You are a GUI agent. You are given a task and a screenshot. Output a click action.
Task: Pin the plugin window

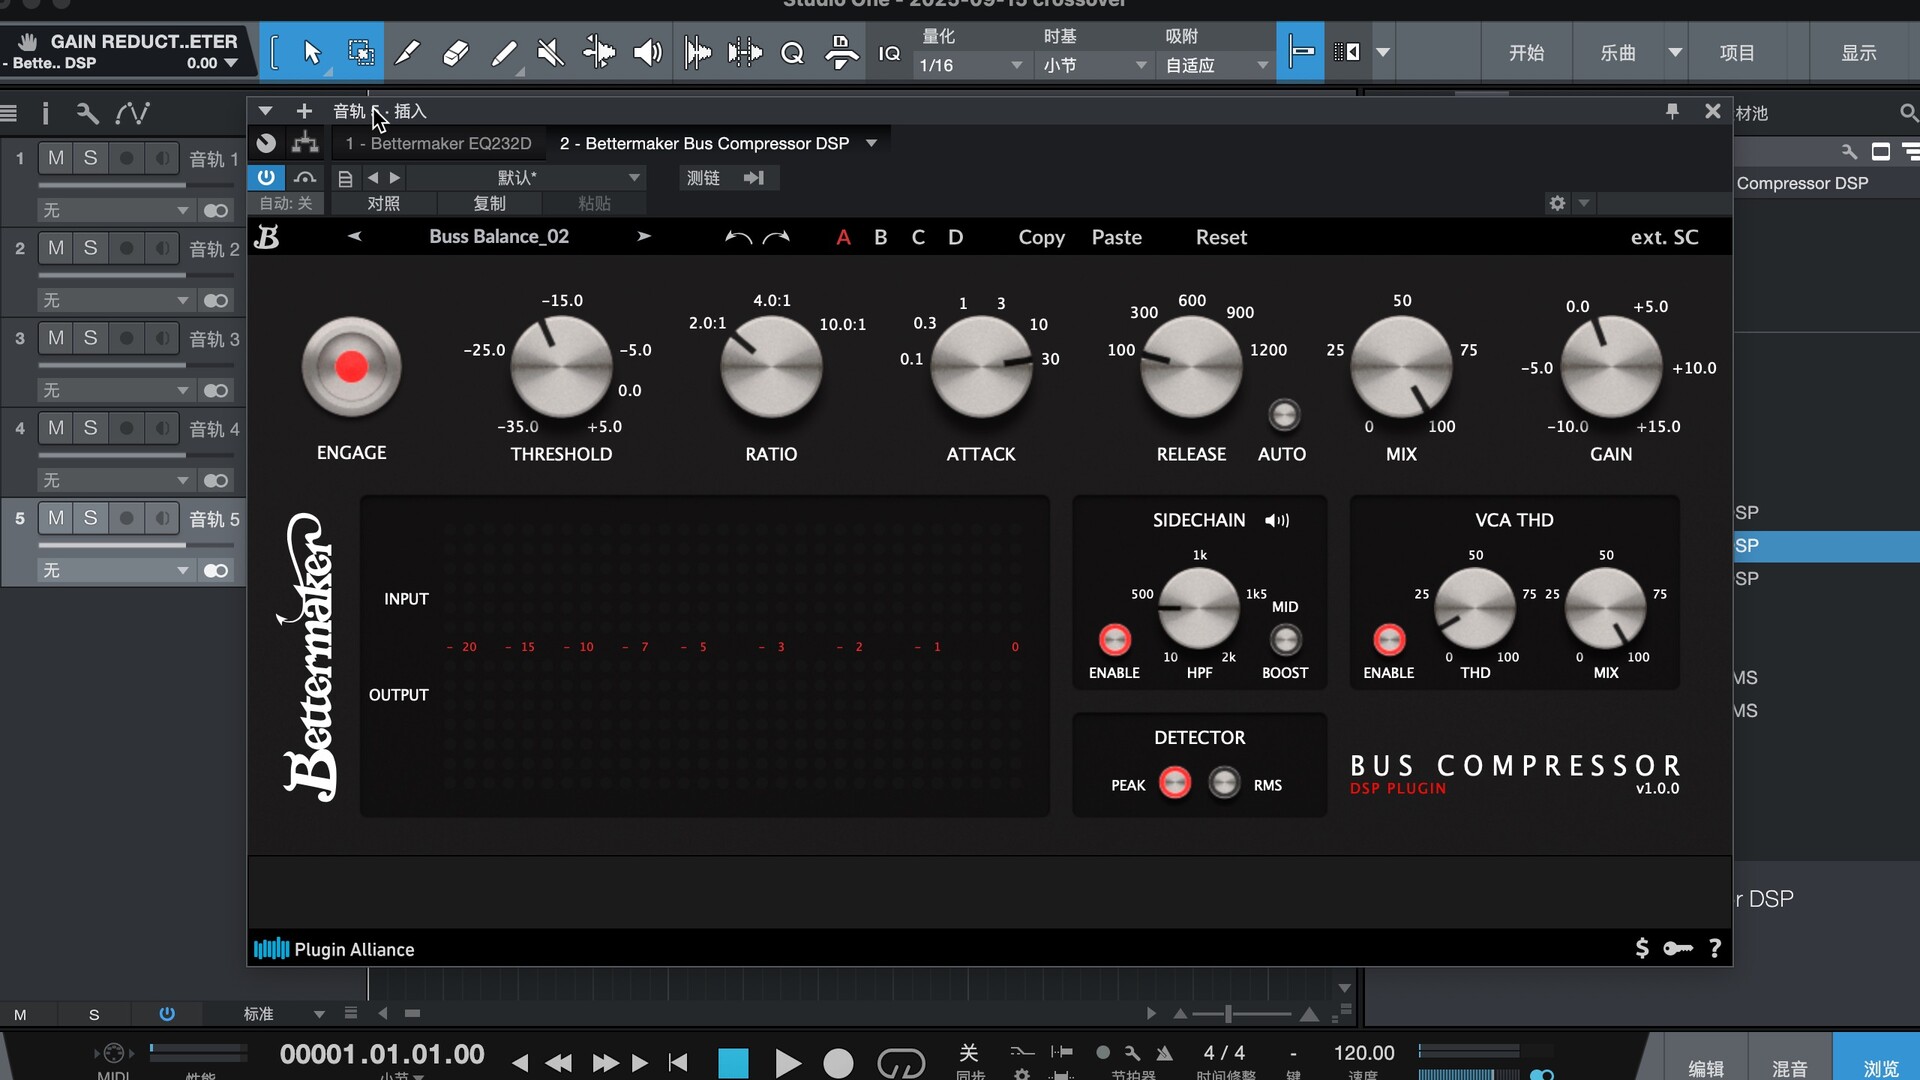click(1672, 111)
